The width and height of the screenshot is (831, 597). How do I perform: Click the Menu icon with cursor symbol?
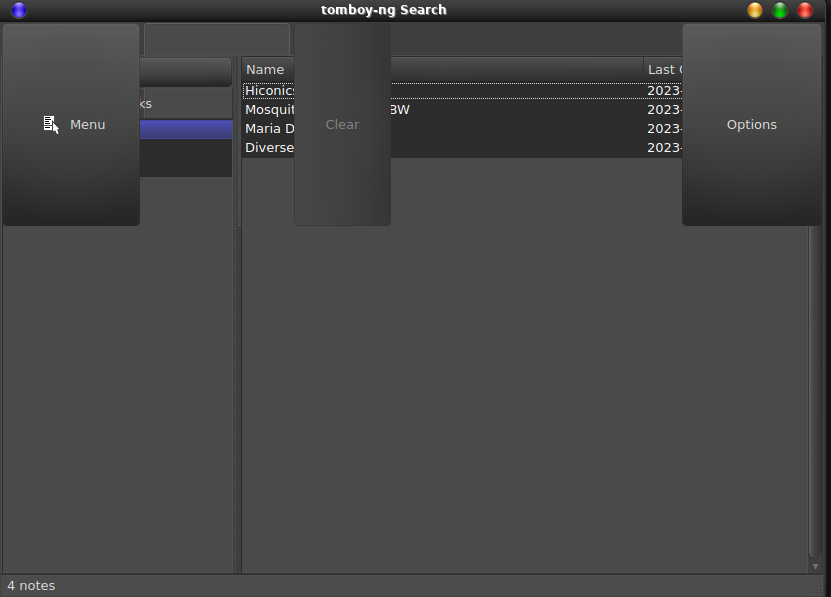point(51,125)
